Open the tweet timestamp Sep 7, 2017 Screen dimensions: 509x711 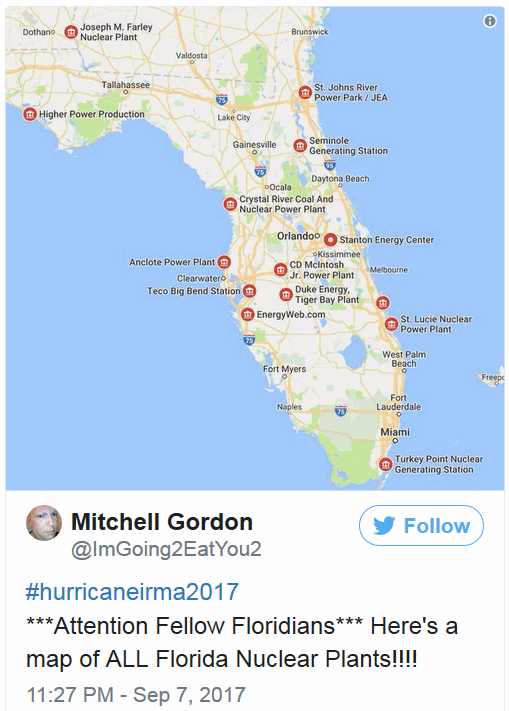[136, 695]
